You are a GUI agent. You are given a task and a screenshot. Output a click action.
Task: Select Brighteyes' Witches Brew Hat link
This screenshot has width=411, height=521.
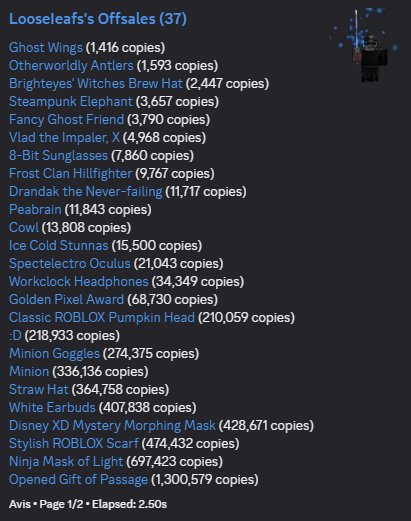point(96,84)
